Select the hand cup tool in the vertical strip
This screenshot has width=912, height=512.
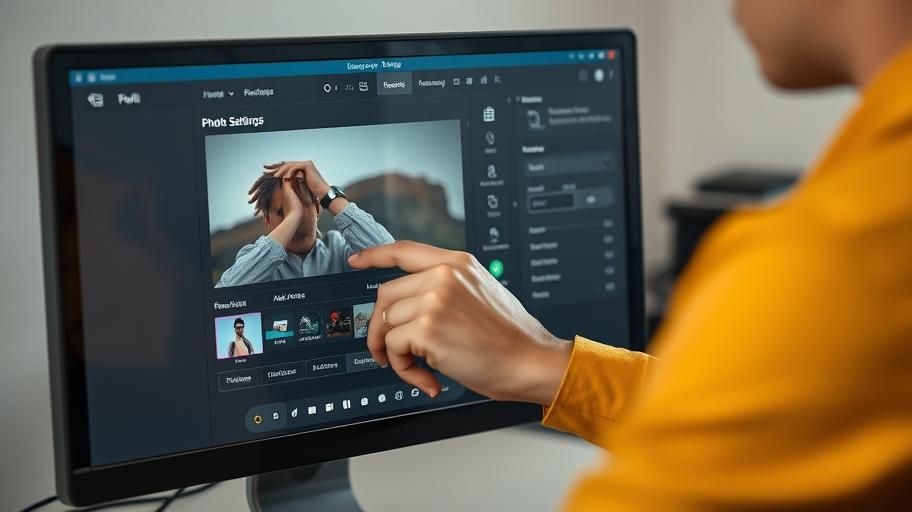pyautogui.click(x=493, y=201)
